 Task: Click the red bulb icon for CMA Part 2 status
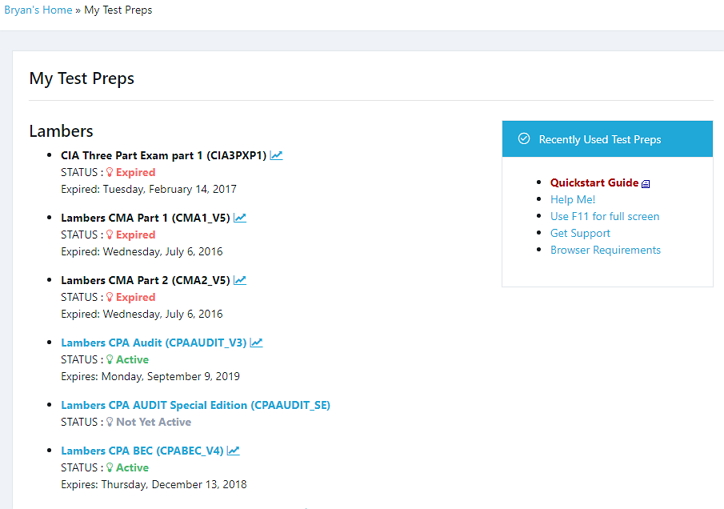pyautogui.click(x=109, y=297)
